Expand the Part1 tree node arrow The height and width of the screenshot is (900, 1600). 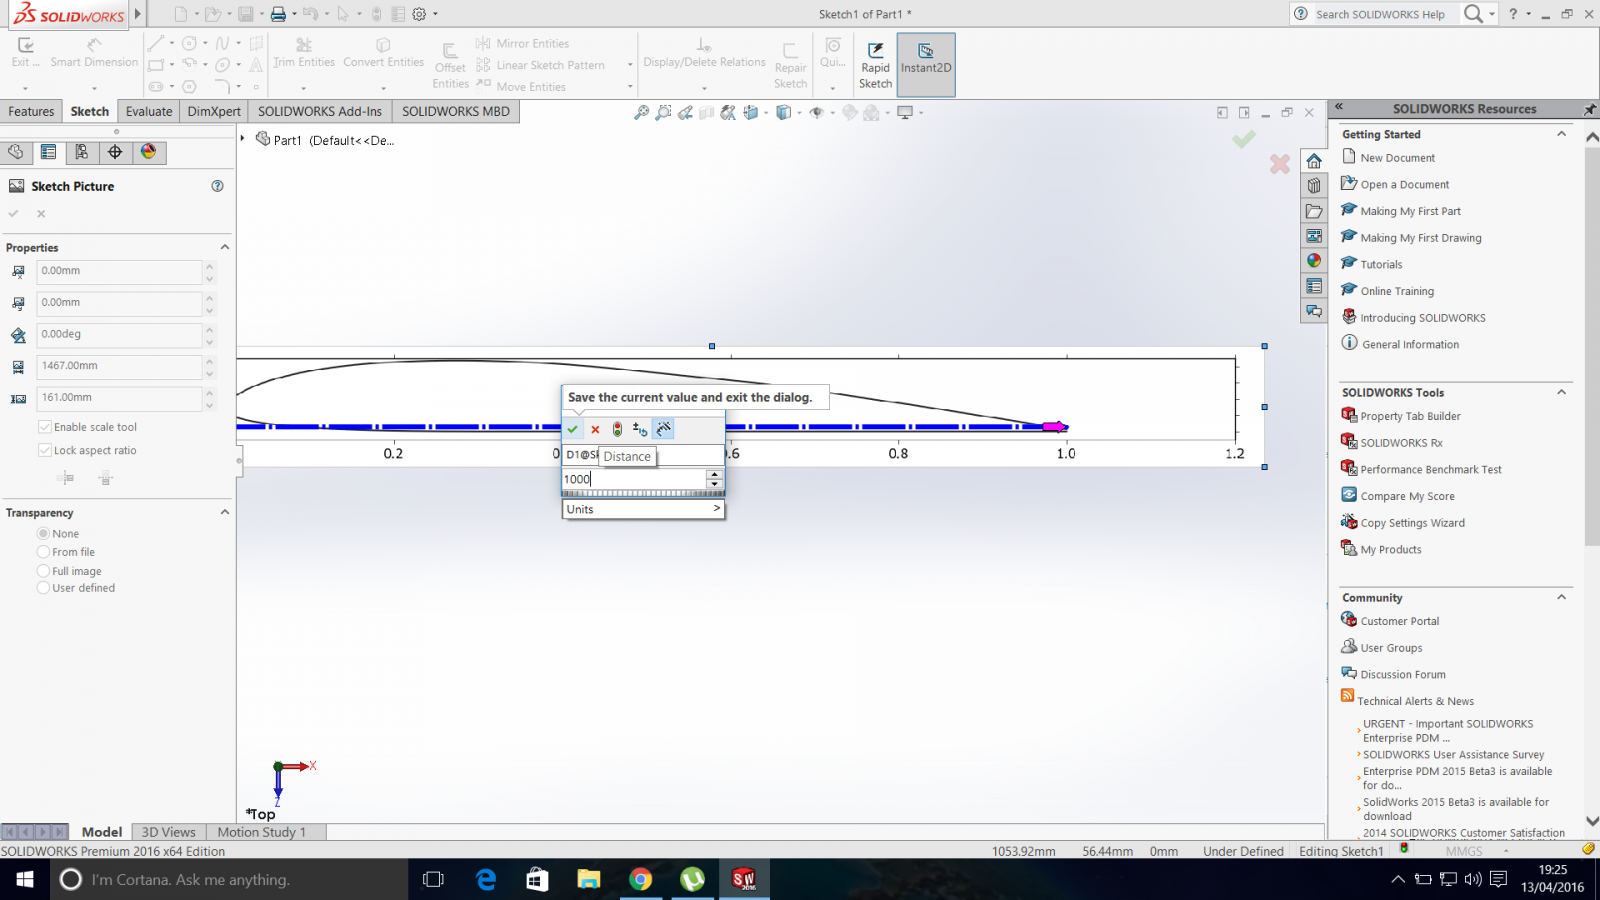tap(243, 139)
